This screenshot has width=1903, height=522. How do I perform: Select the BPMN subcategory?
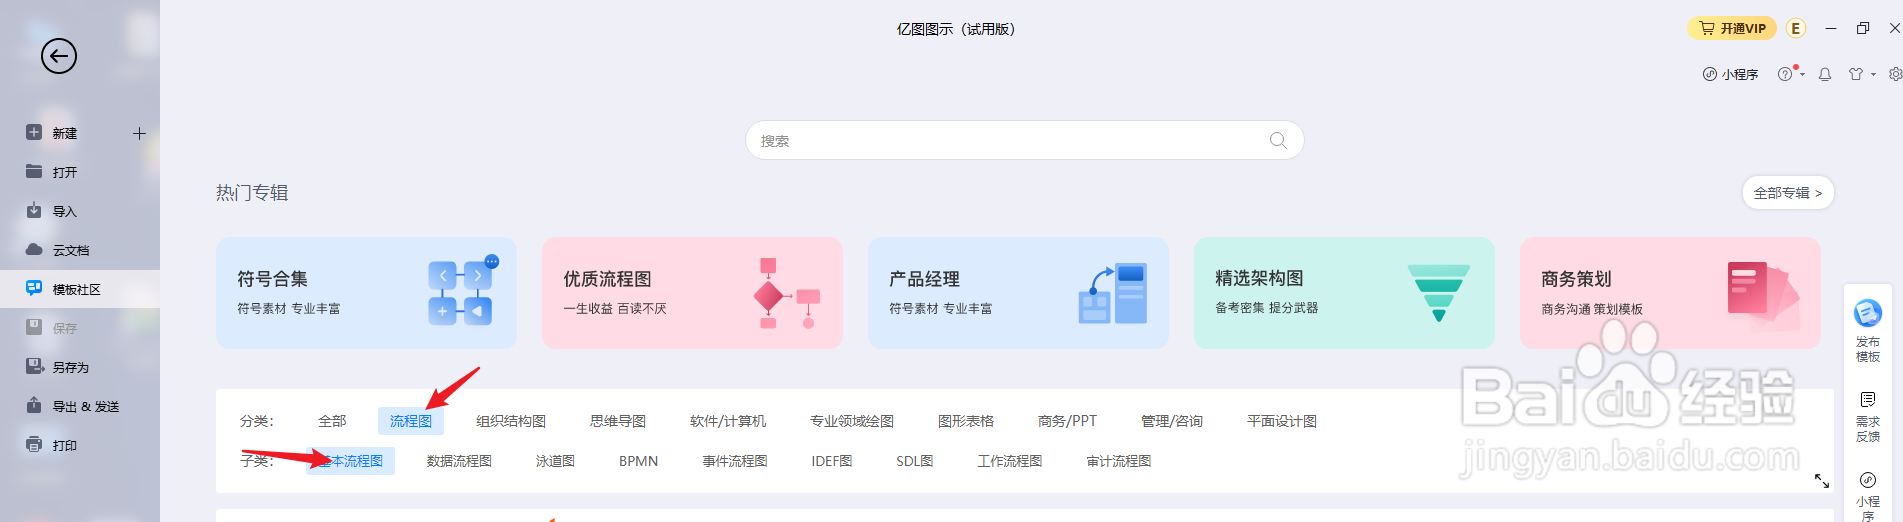pyautogui.click(x=638, y=461)
